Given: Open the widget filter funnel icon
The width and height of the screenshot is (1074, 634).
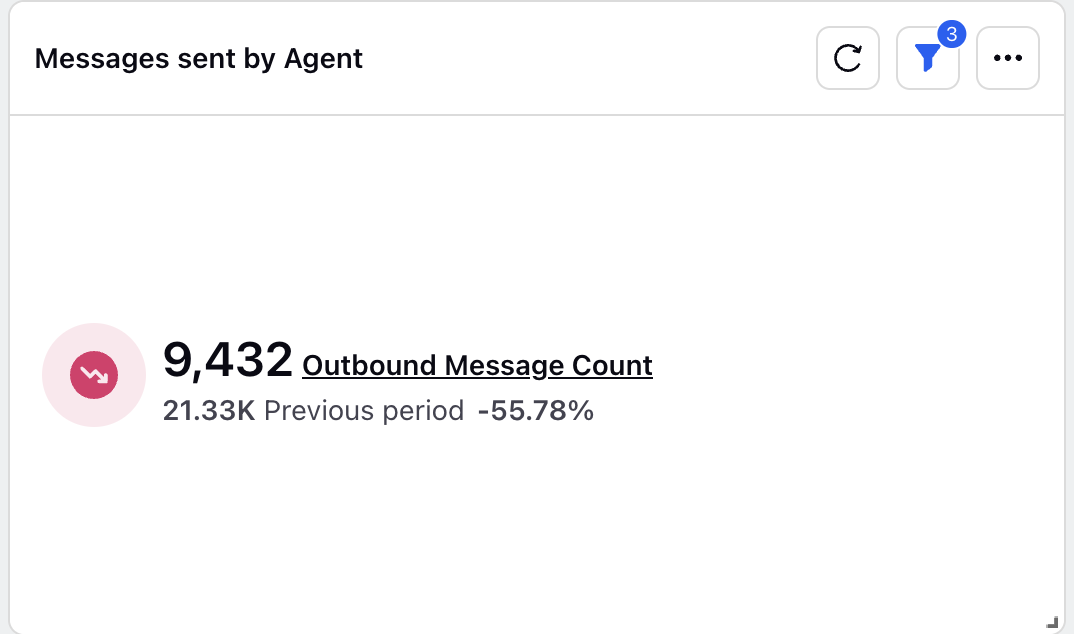Looking at the screenshot, I should [927, 58].
